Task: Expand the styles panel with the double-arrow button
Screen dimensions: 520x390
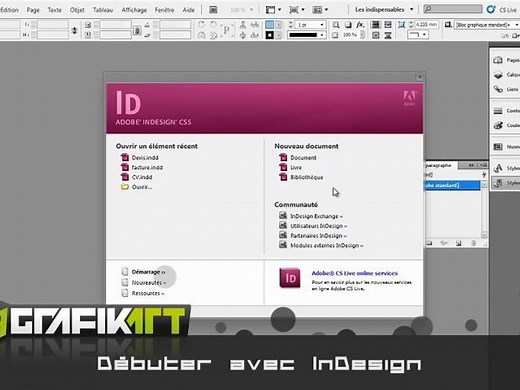Action: click(471, 165)
